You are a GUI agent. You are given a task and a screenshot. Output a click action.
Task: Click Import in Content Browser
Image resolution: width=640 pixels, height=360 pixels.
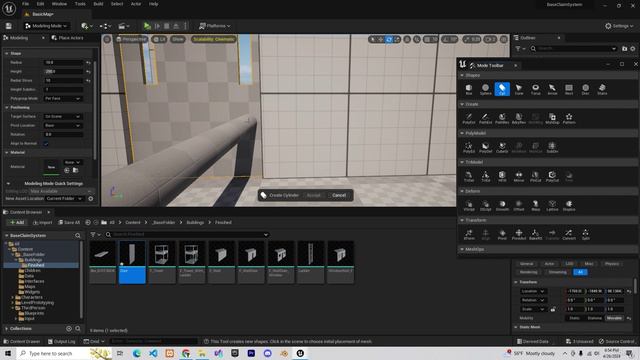(x=42, y=222)
